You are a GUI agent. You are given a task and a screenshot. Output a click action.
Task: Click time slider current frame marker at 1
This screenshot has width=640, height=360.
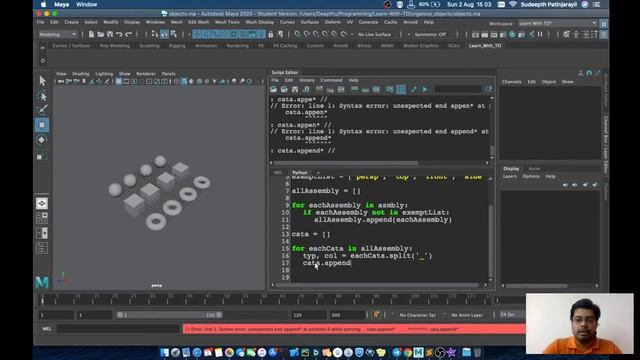pos(42,300)
